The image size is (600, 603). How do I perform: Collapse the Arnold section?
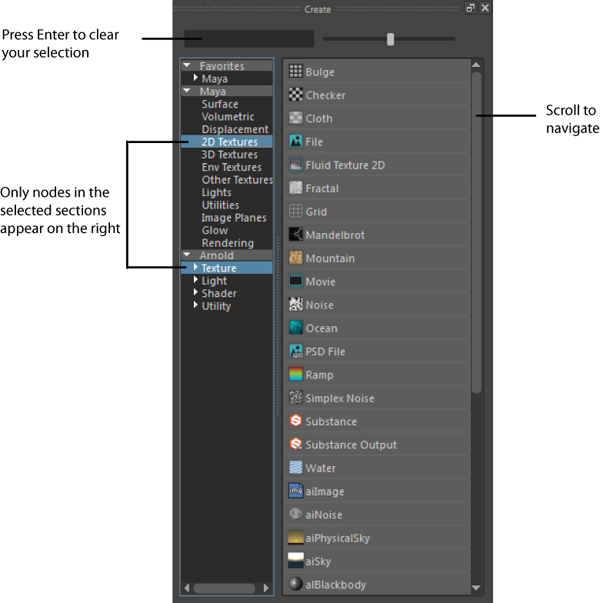click(x=187, y=255)
